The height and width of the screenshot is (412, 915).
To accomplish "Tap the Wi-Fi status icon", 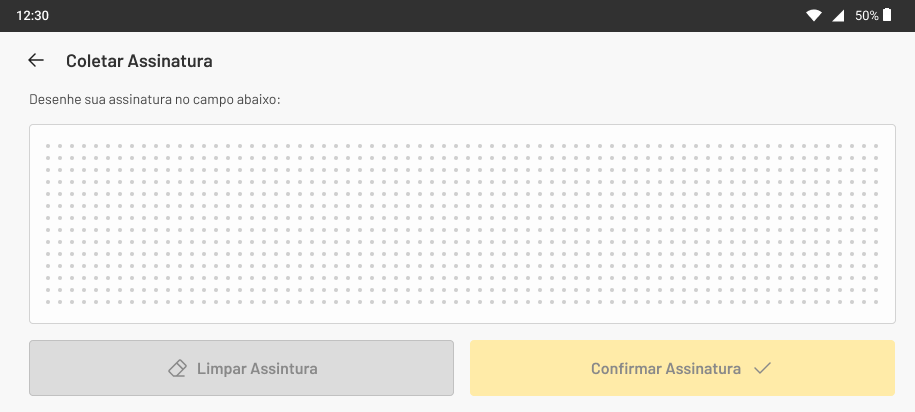I will pos(813,16).
